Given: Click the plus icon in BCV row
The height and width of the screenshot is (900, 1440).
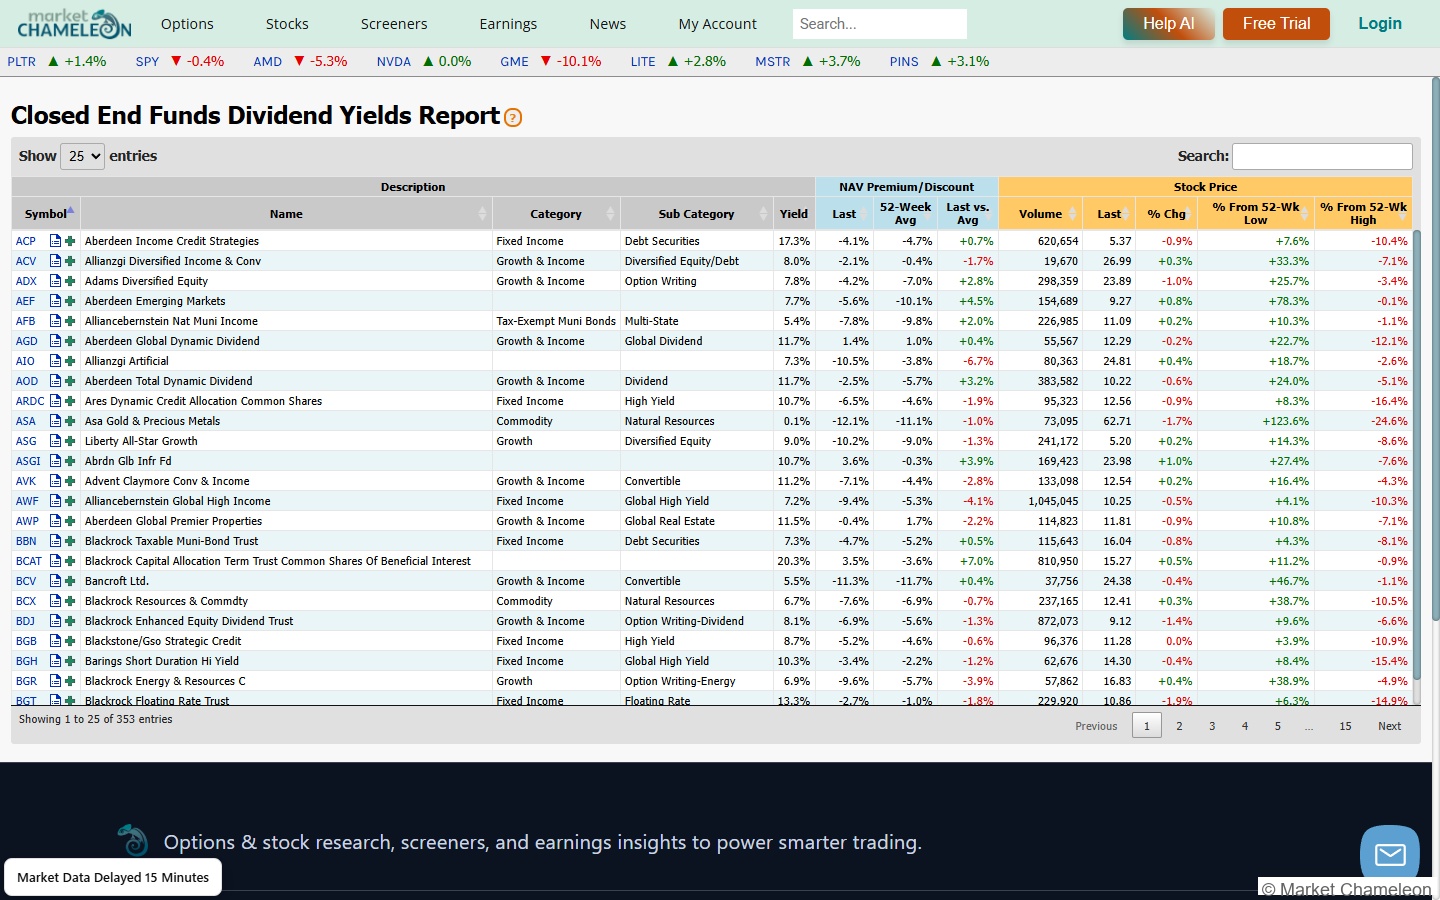Looking at the screenshot, I should click(x=70, y=581).
